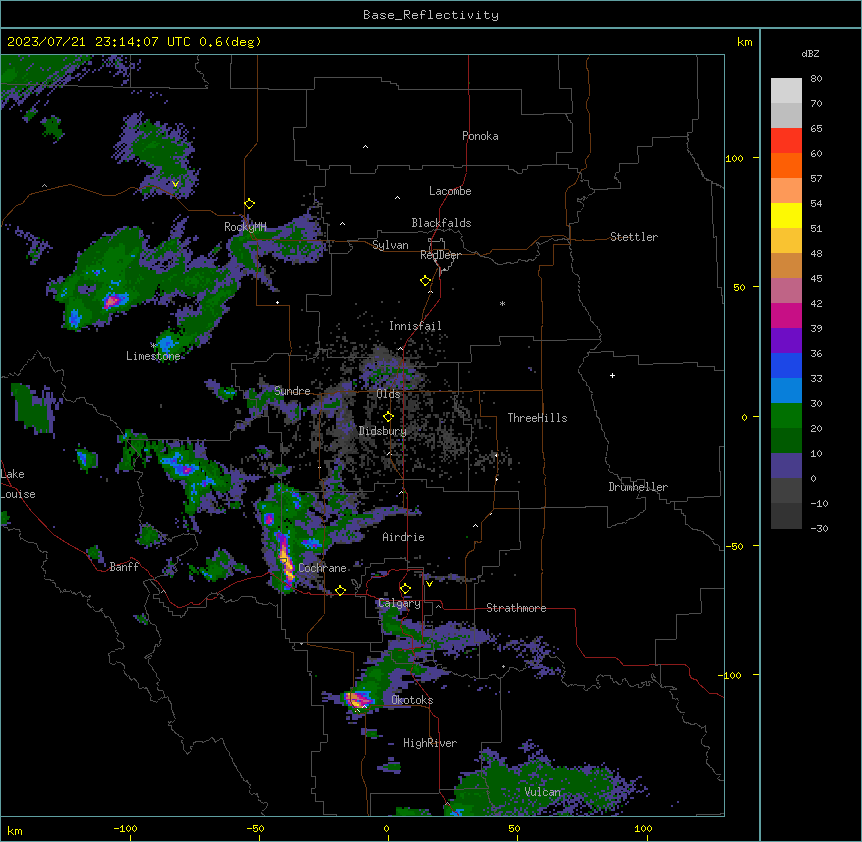The height and width of the screenshot is (842, 862).
Task: Select the Innisfail label
Action: 415,326
